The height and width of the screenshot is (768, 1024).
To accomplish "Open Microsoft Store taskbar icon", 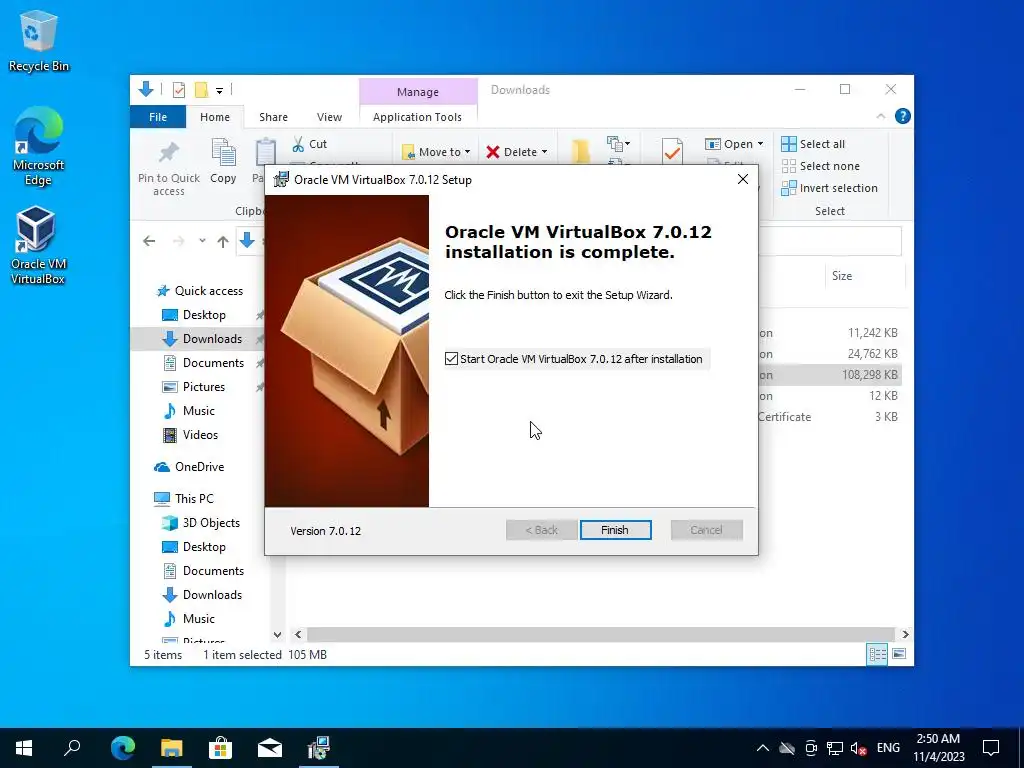I will [220, 748].
